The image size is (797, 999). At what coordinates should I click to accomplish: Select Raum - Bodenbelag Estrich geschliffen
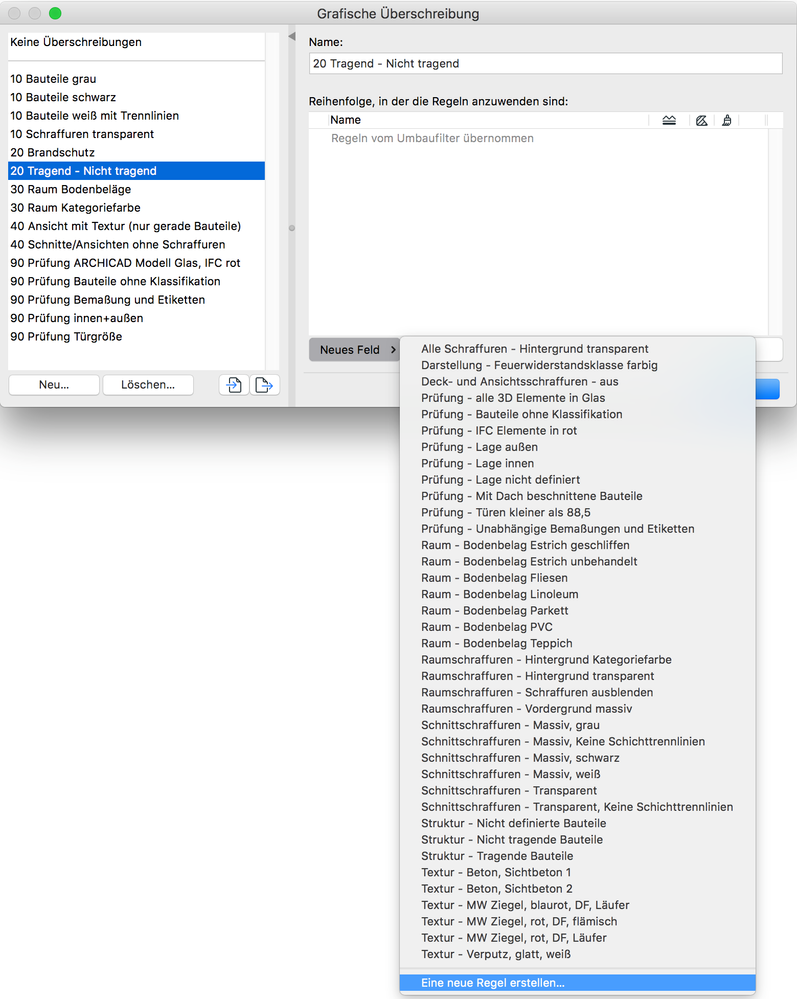click(525, 545)
